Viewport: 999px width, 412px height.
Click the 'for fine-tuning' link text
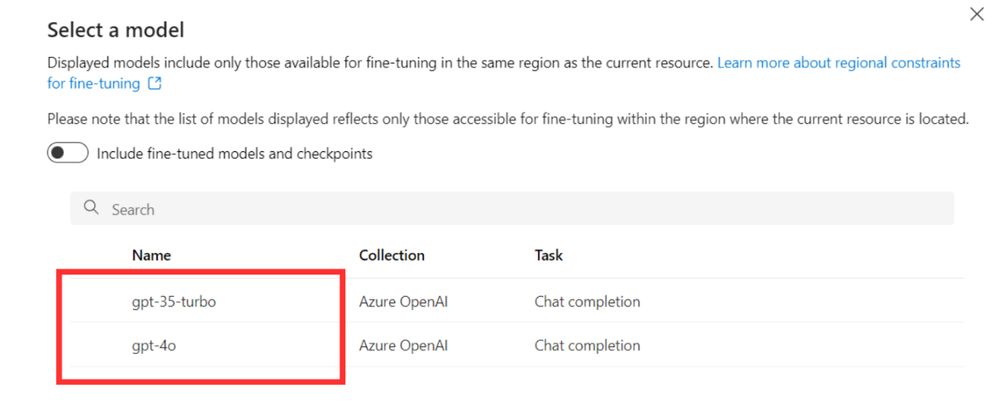(94, 83)
